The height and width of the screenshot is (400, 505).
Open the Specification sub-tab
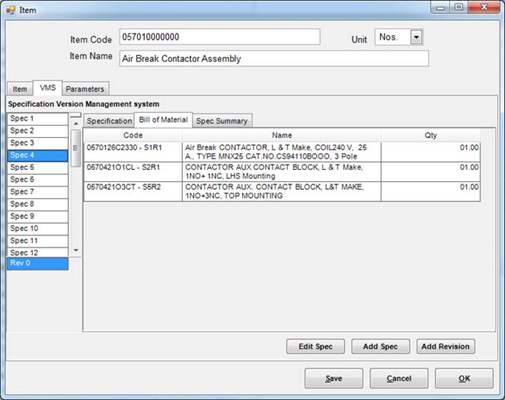(x=109, y=121)
